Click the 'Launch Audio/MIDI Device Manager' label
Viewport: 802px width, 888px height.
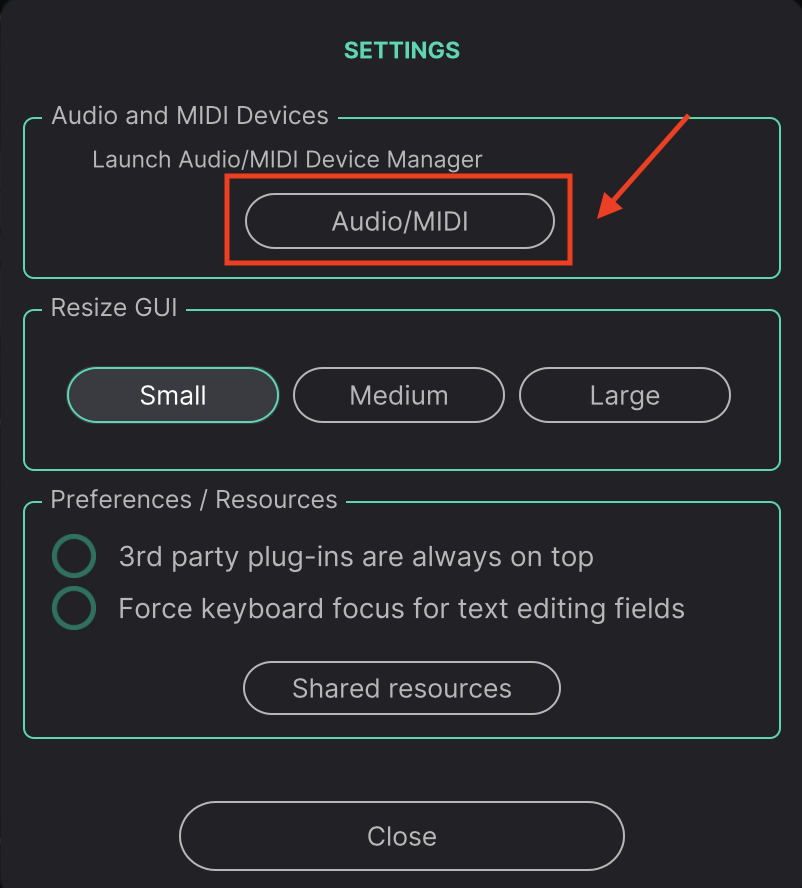287,160
